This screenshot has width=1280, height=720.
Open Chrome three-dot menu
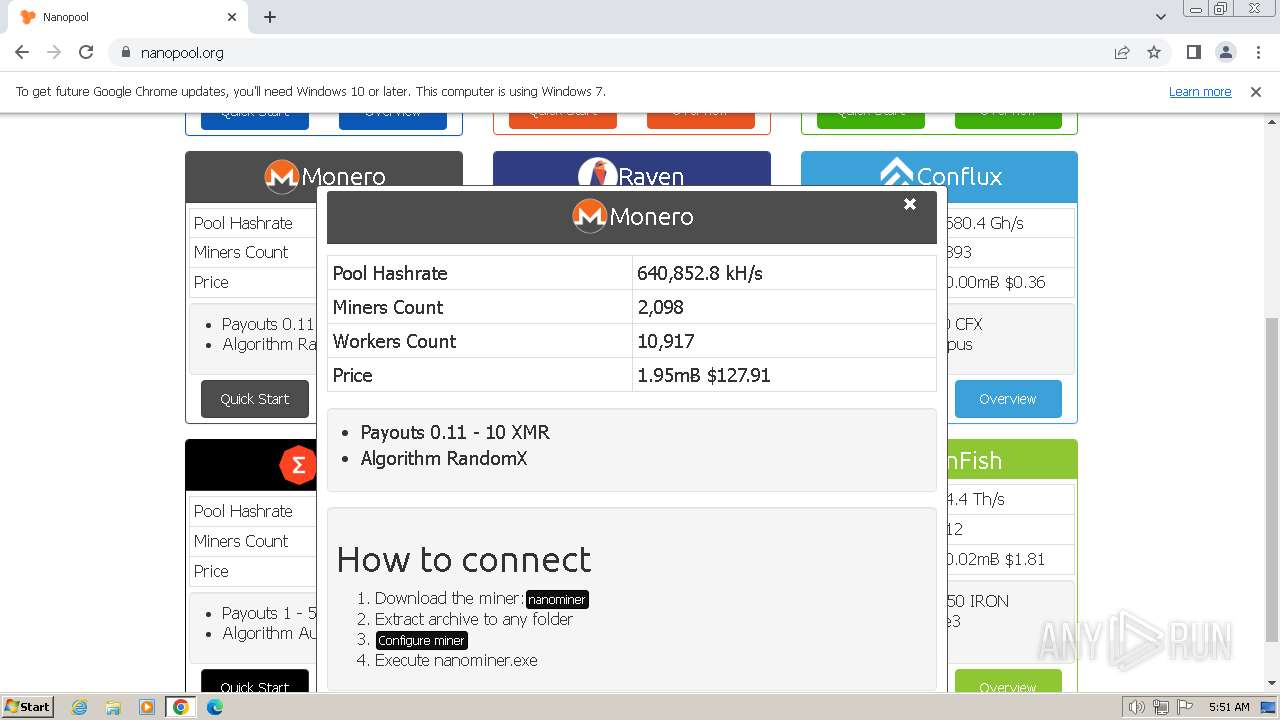pyautogui.click(x=1257, y=52)
